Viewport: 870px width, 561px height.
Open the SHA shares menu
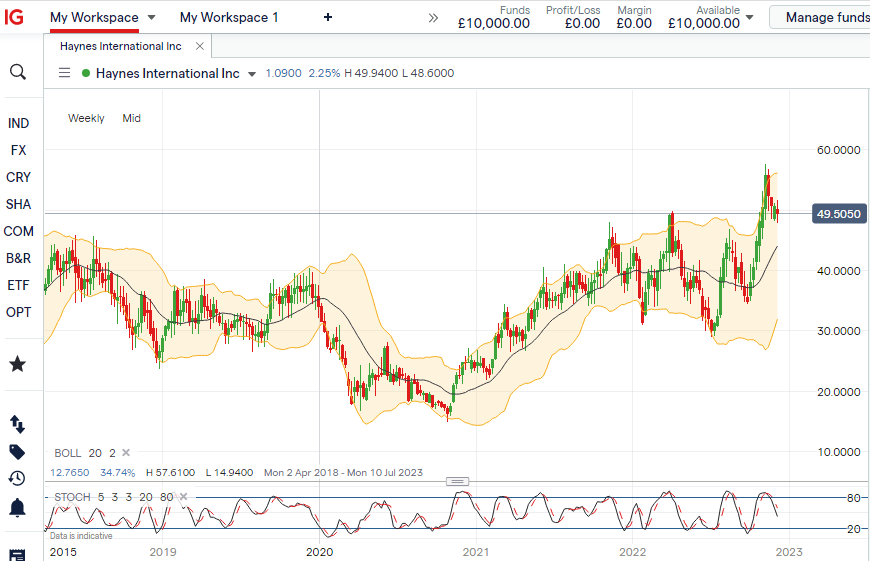coord(18,204)
